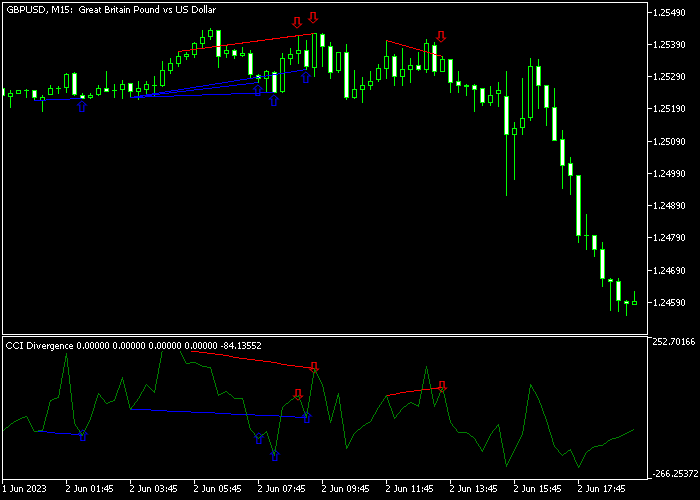Select the 1.24890 price scale label
This screenshot has width=700, height=500.
click(669, 206)
